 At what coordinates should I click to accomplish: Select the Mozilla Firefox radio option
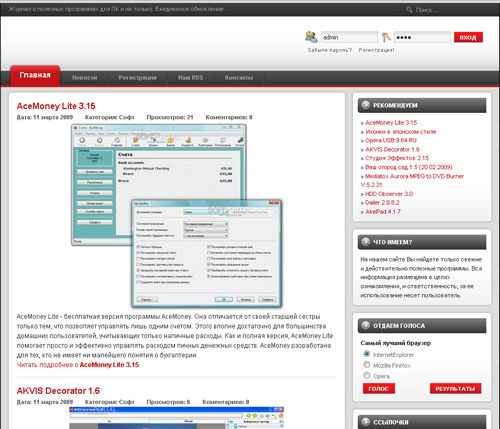pos(367,365)
